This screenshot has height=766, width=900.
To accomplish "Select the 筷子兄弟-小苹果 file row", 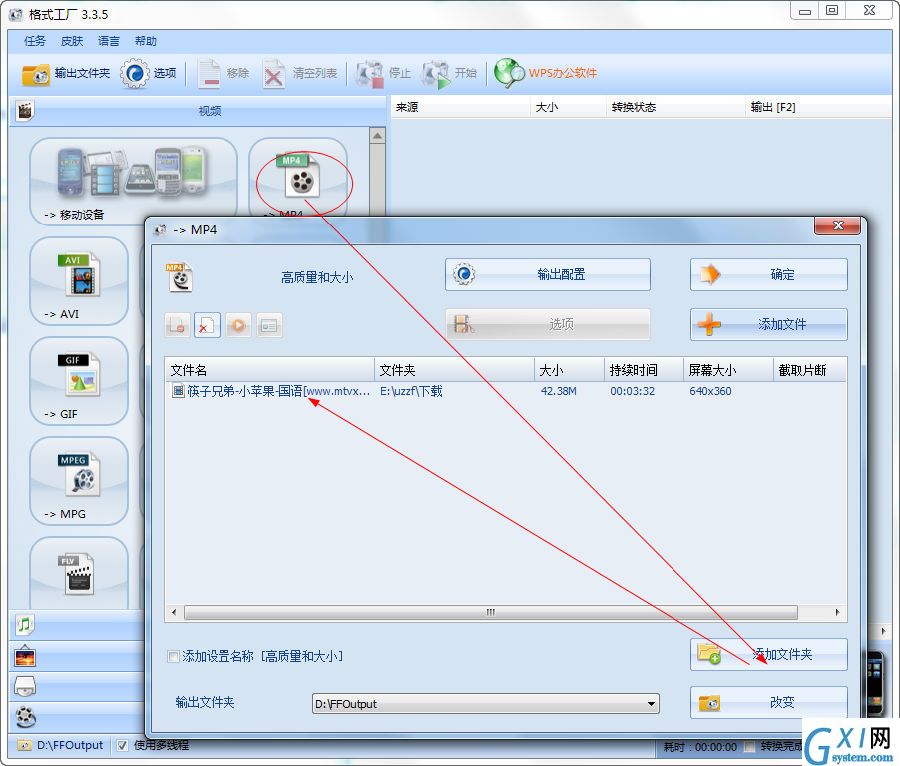I will (505, 391).
